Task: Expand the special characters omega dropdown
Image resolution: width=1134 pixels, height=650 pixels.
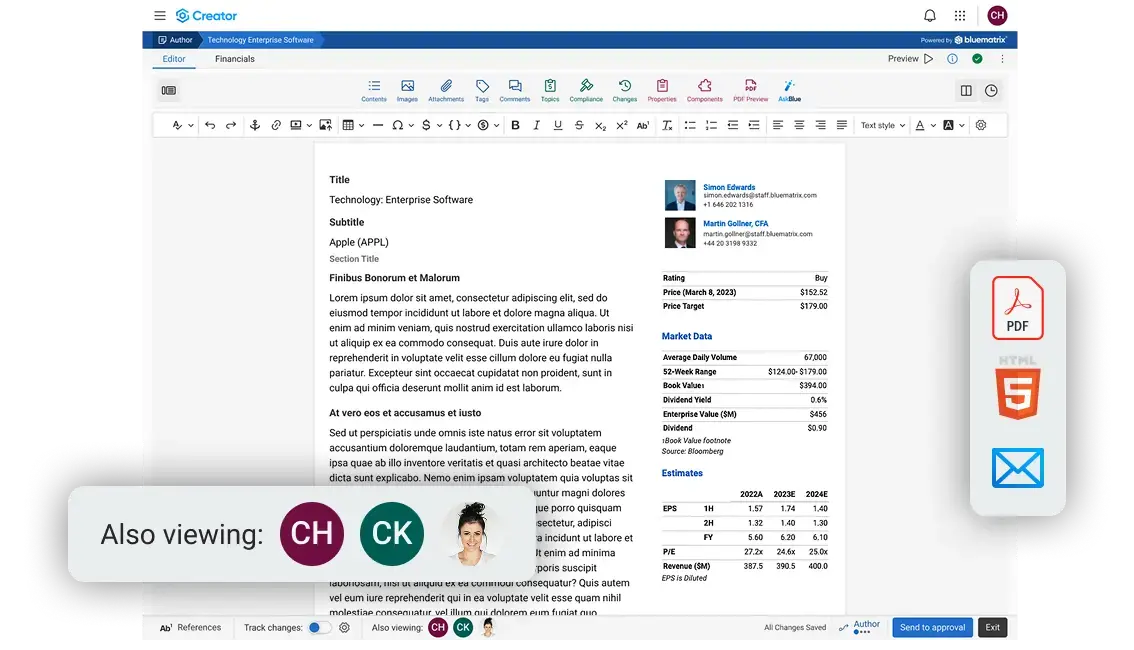Action: [x=411, y=125]
